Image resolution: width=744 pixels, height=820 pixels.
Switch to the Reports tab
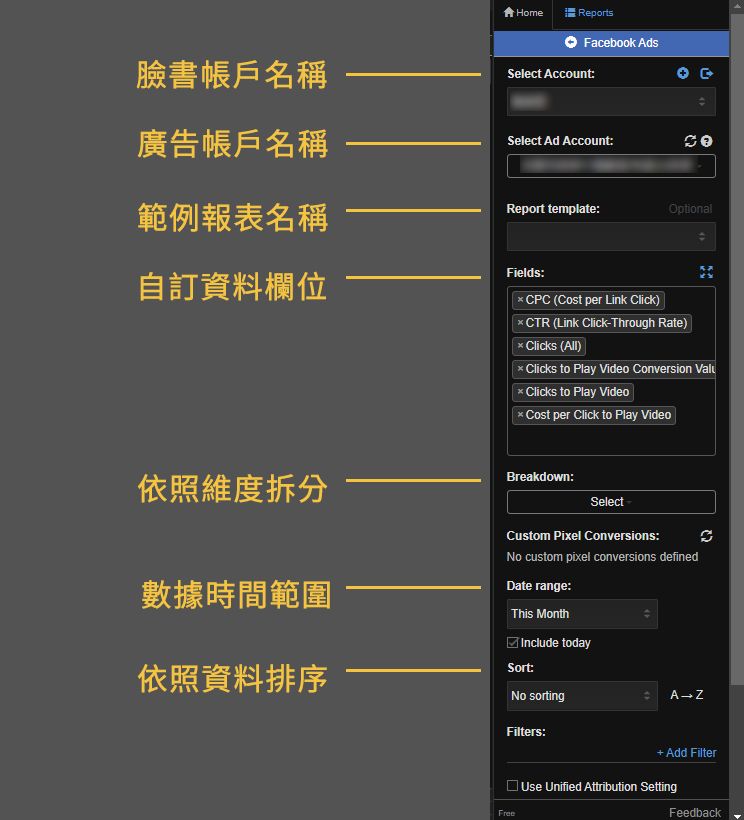coord(589,13)
